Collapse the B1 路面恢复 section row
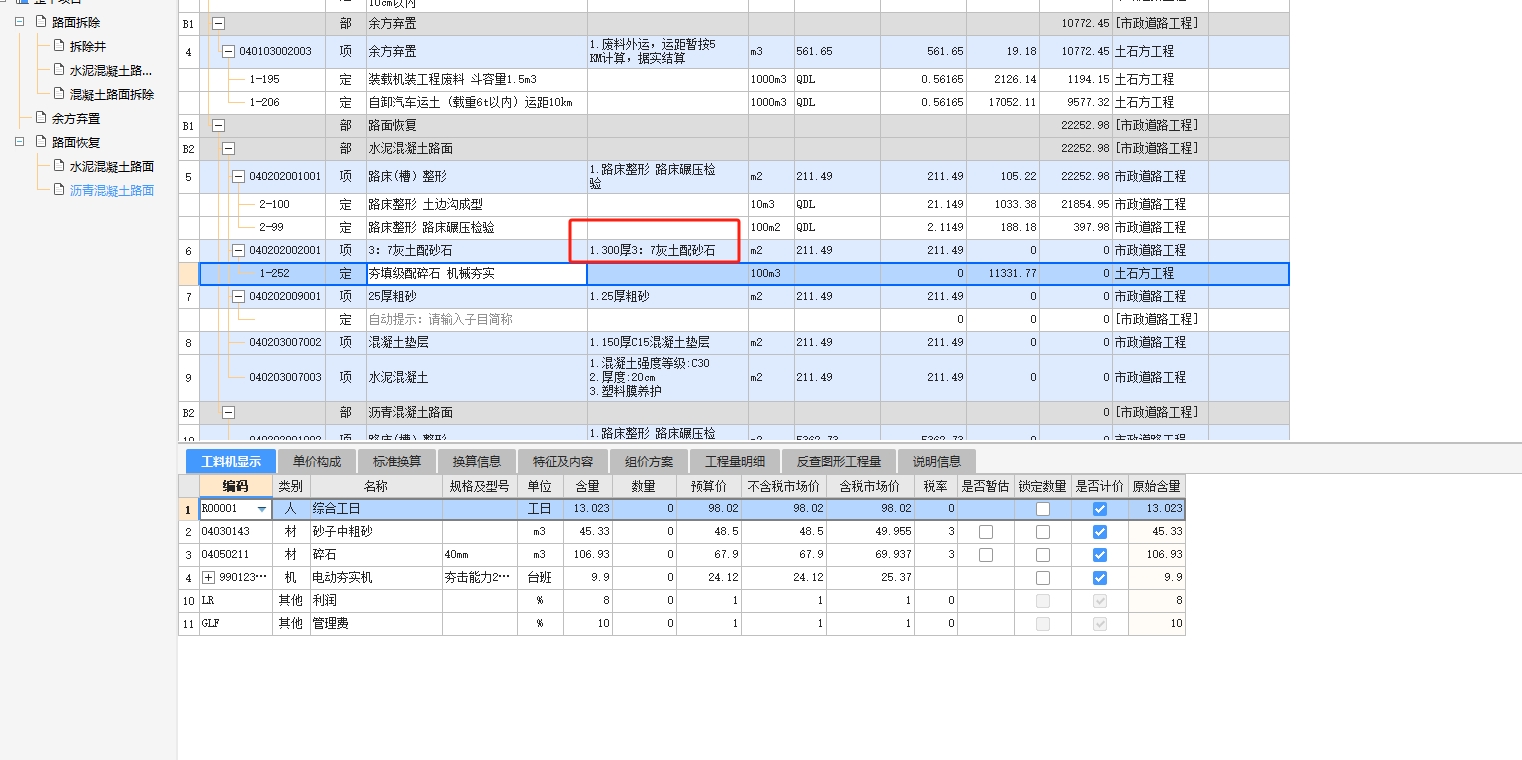 pyautogui.click(x=219, y=125)
